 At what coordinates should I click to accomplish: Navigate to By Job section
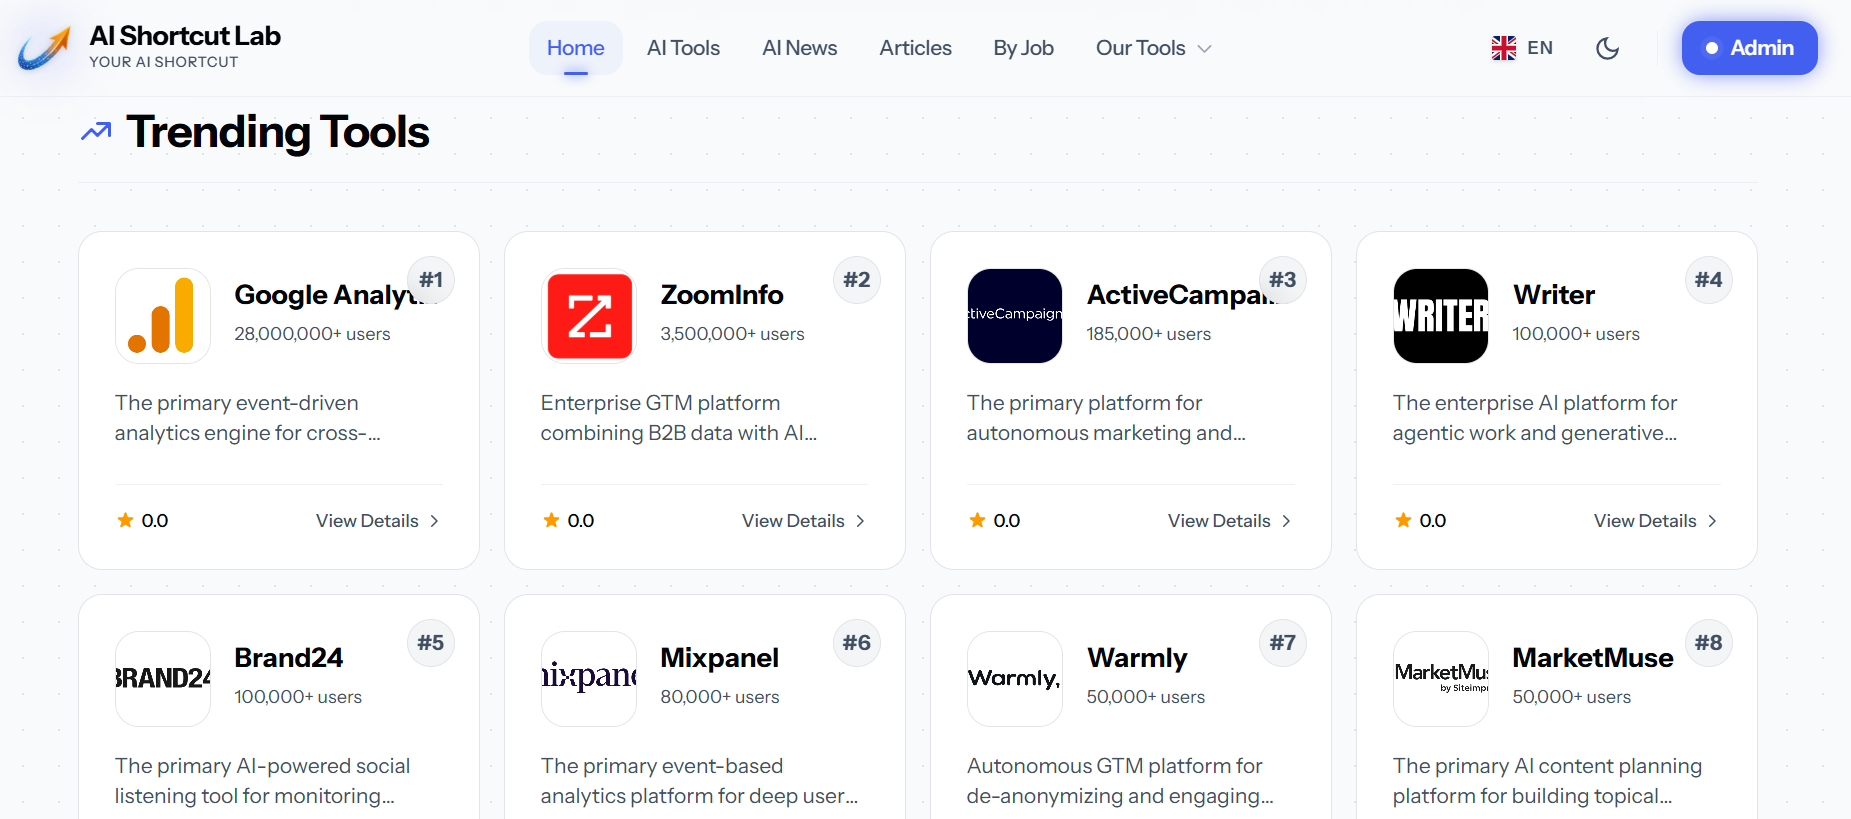click(1023, 47)
